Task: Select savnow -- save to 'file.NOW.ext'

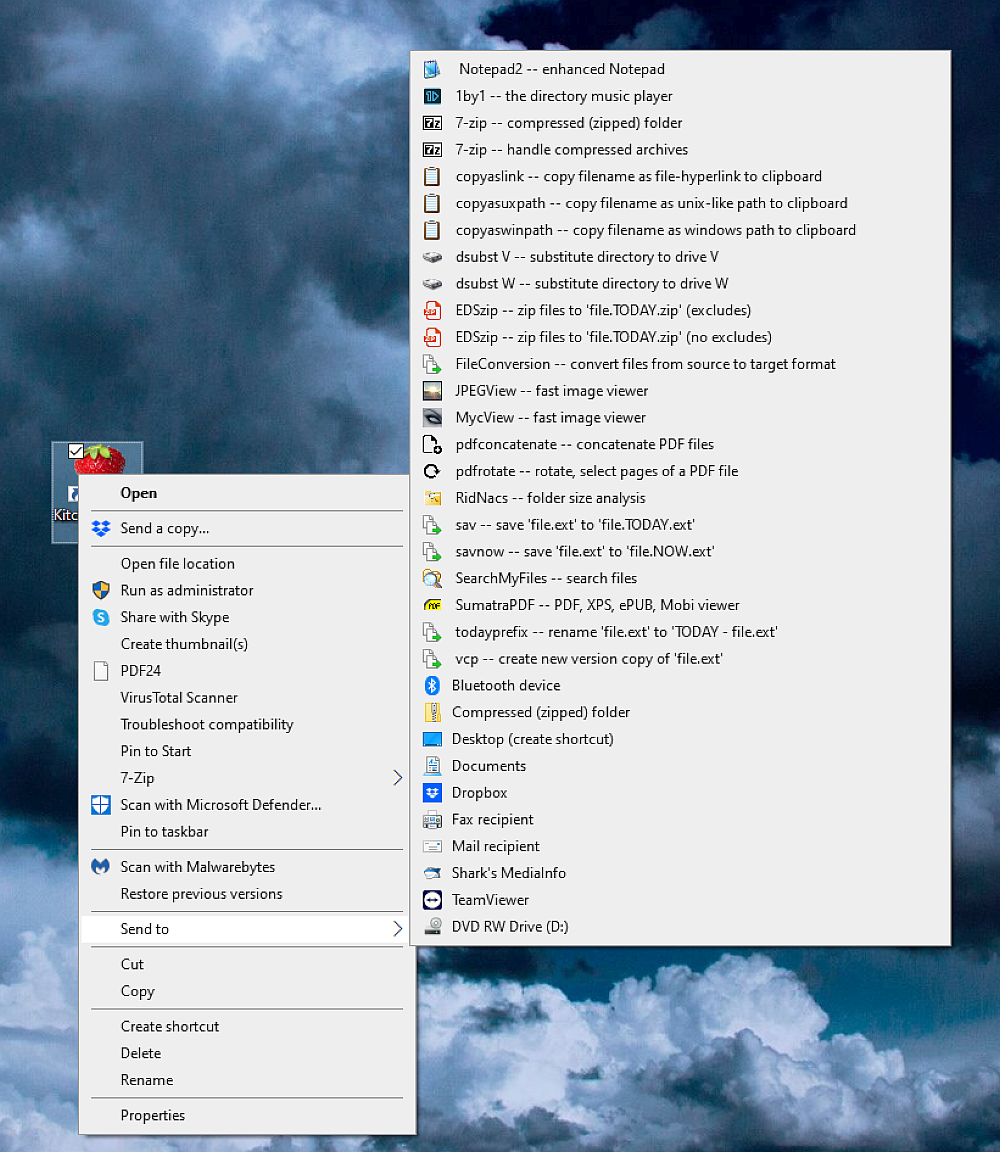Action: coord(680,552)
